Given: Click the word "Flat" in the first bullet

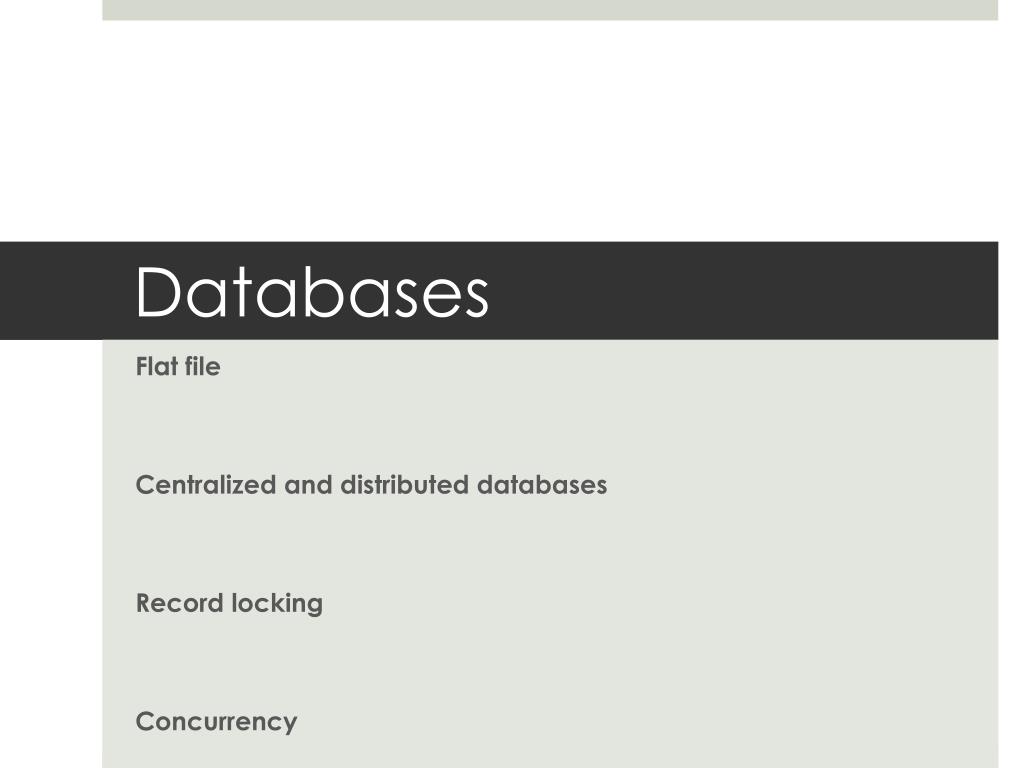Looking at the screenshot, I should point(156,366).
